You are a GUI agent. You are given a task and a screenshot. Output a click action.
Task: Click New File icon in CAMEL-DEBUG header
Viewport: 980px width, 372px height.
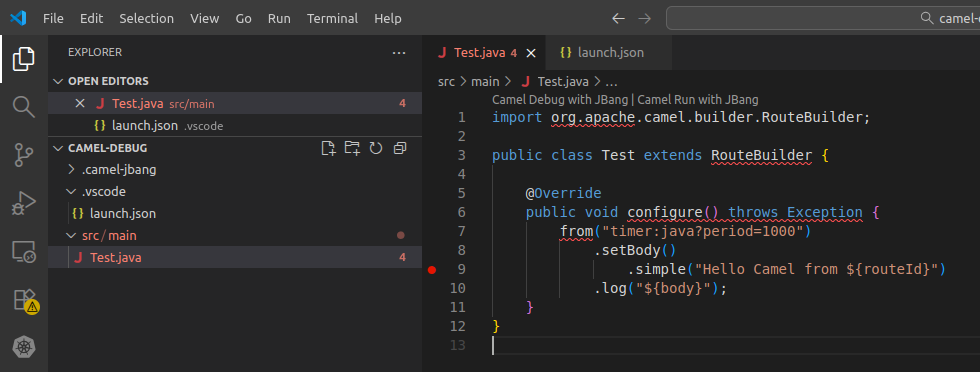click(x=328, y=148)
